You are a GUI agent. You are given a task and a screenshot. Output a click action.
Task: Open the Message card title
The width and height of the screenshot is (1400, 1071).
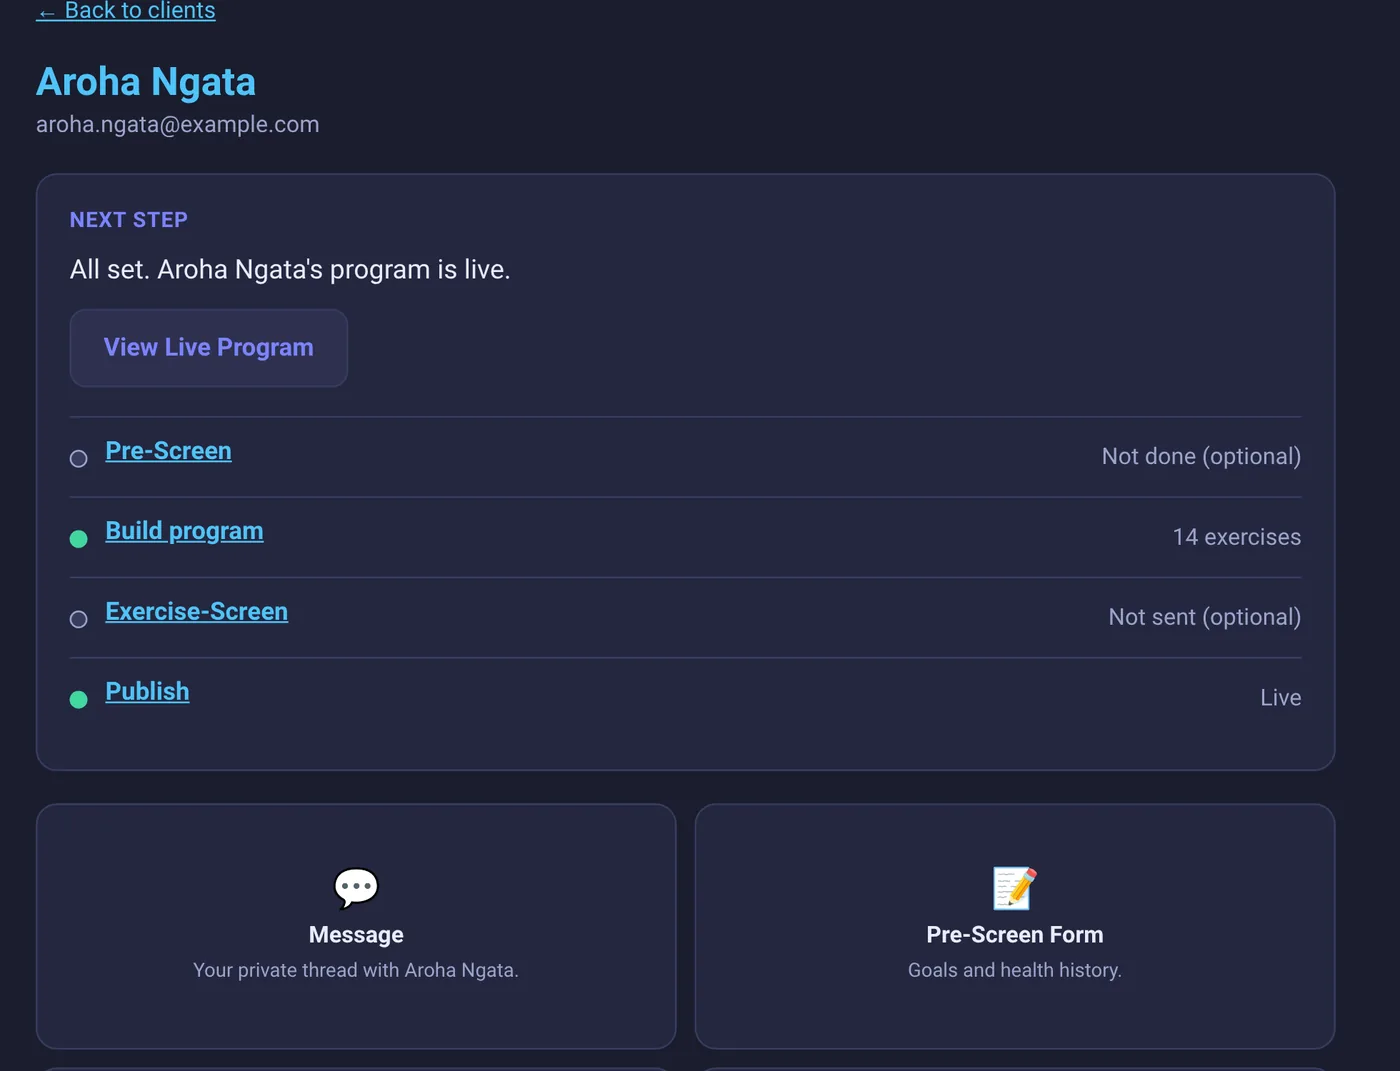point(356,935)
